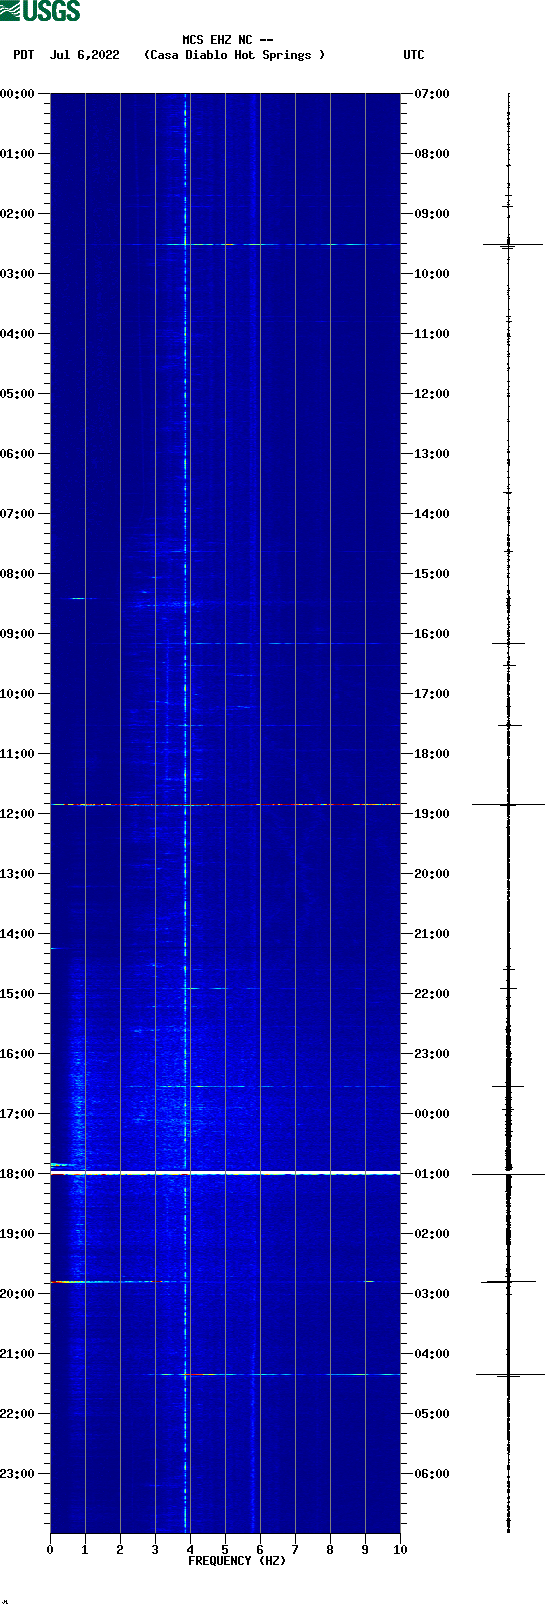Click the 03:00 PDT time label

[17, 274]
